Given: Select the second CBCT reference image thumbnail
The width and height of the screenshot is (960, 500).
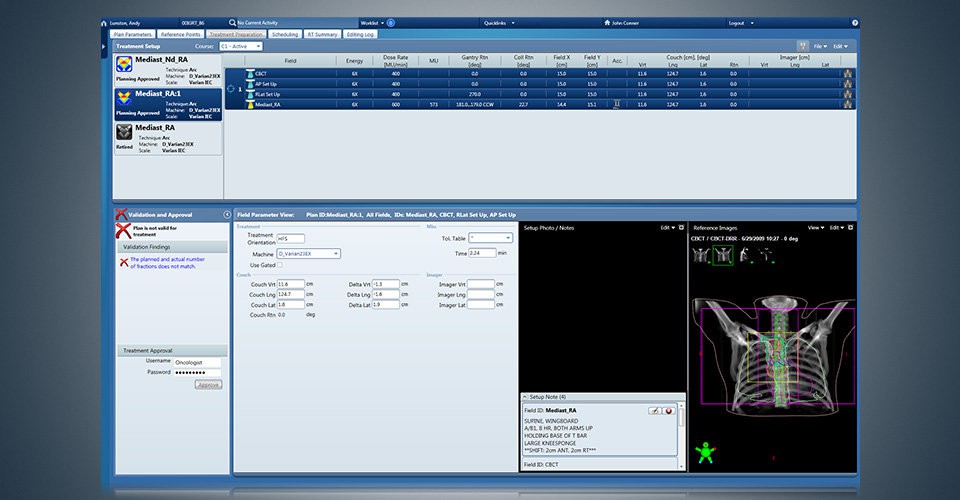Looking at the screenshot, I should coord(723,255).
